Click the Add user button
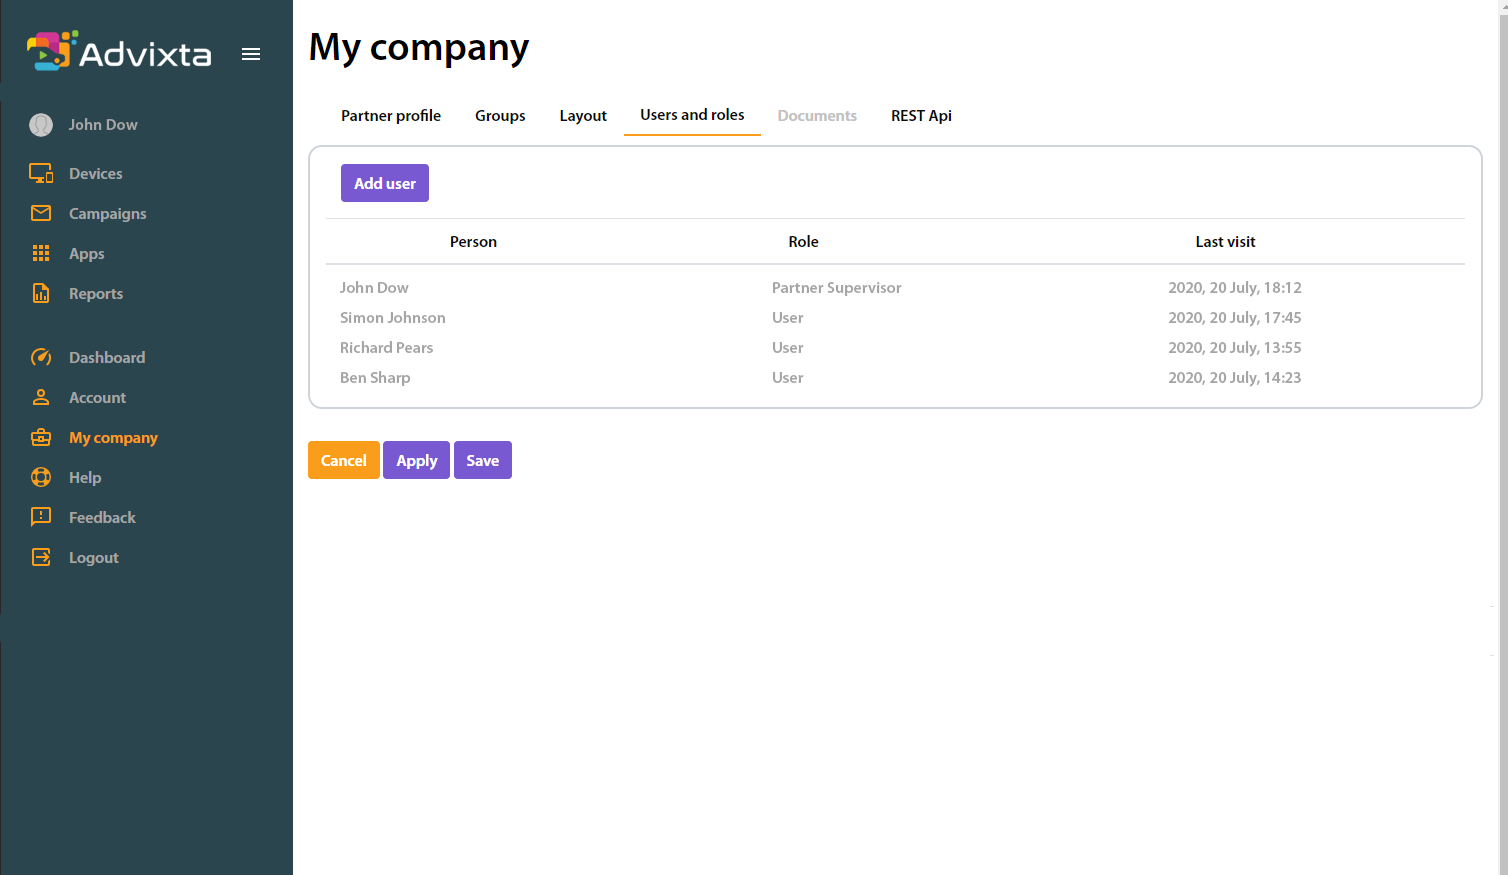1508x875 pixels. (x=385, y=183)
